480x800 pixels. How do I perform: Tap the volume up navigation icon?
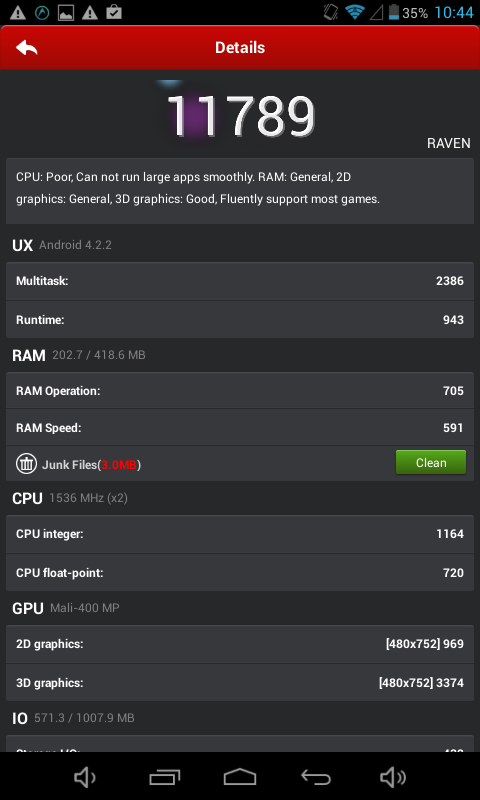(393, 778)
